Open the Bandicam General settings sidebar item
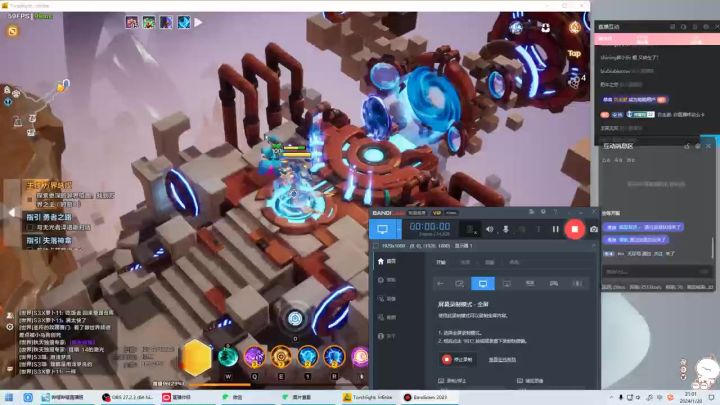The height and width of the screenshot is (405, 720). [x=387, y=280]
